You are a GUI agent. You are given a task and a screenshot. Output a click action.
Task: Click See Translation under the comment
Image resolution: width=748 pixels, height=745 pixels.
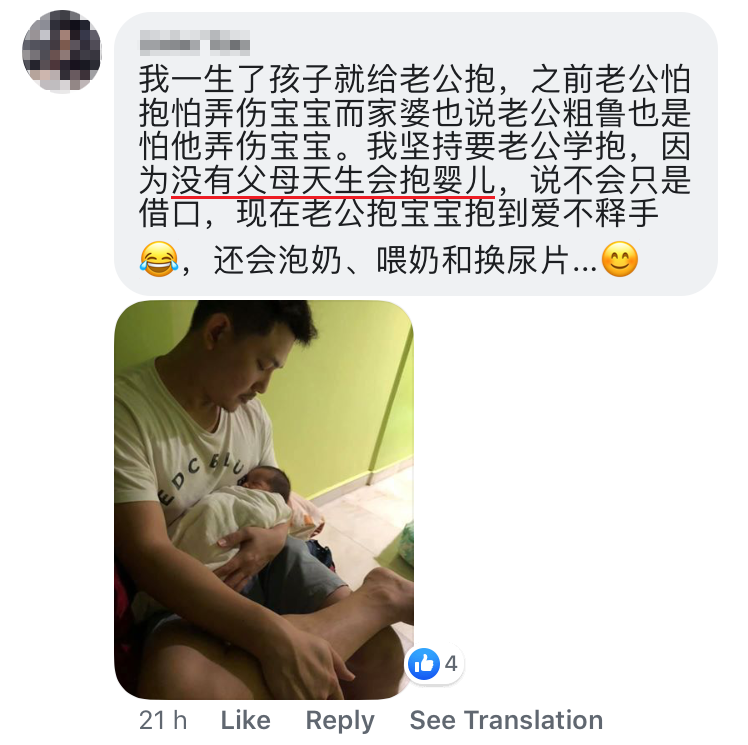coord(506,720)
